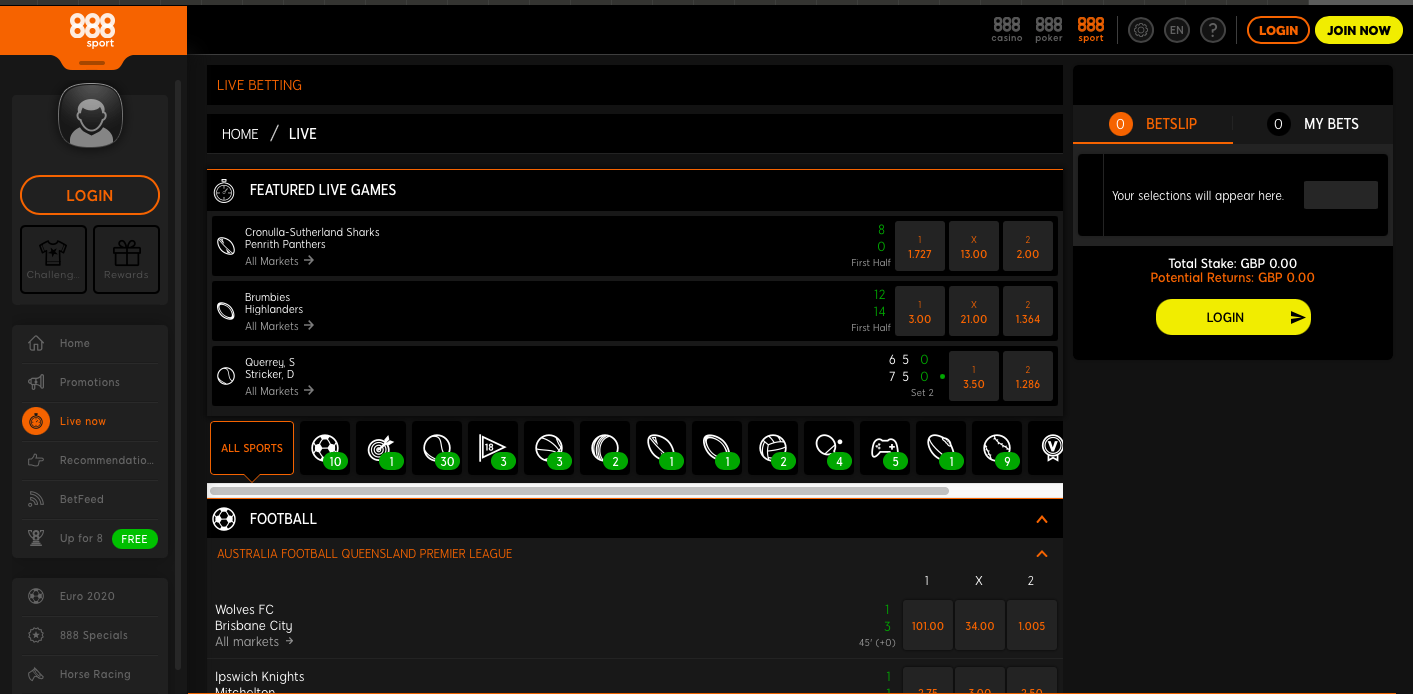Click the FEATURED LIVE GAMES heading

point(323,190)
